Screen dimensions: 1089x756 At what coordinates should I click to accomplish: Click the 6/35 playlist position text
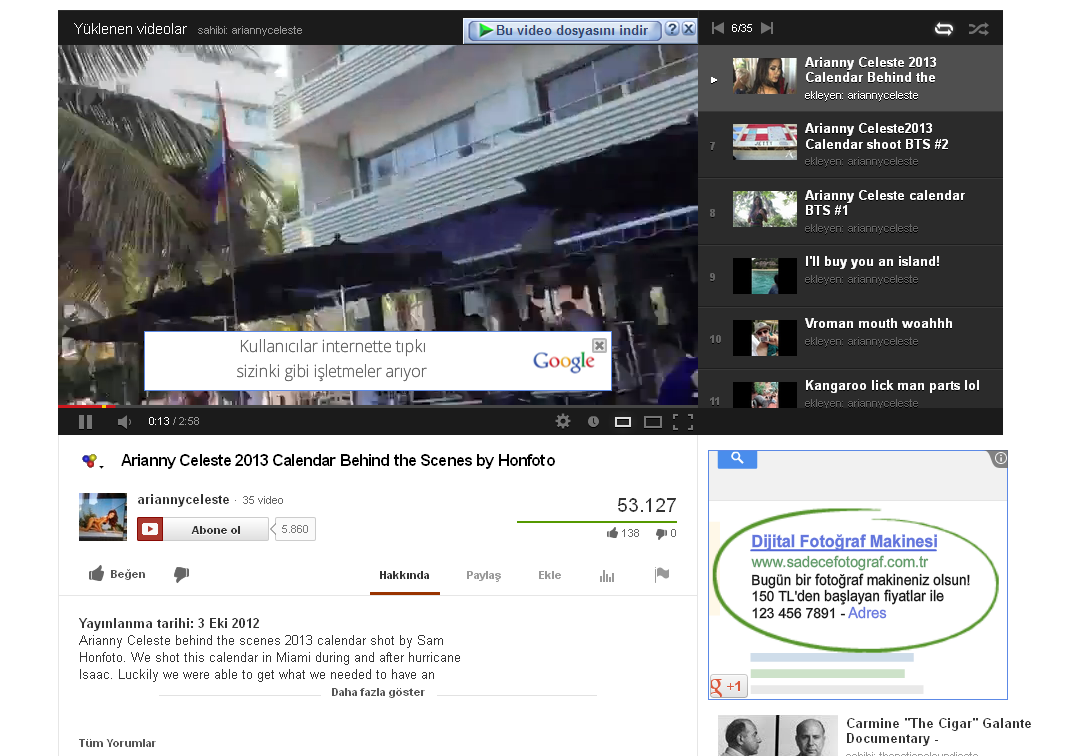tap(742, 28)
